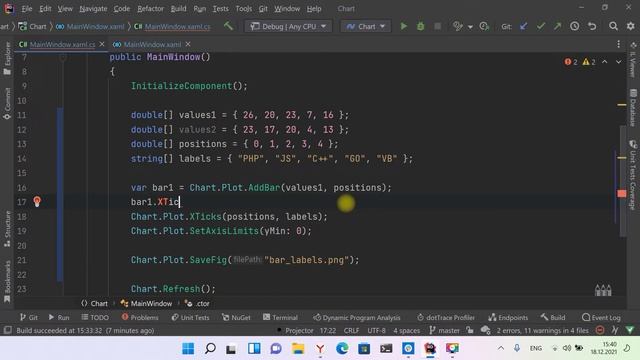Open the Run tool window at bottom
The image size is (640, 360).
point(59,317)
